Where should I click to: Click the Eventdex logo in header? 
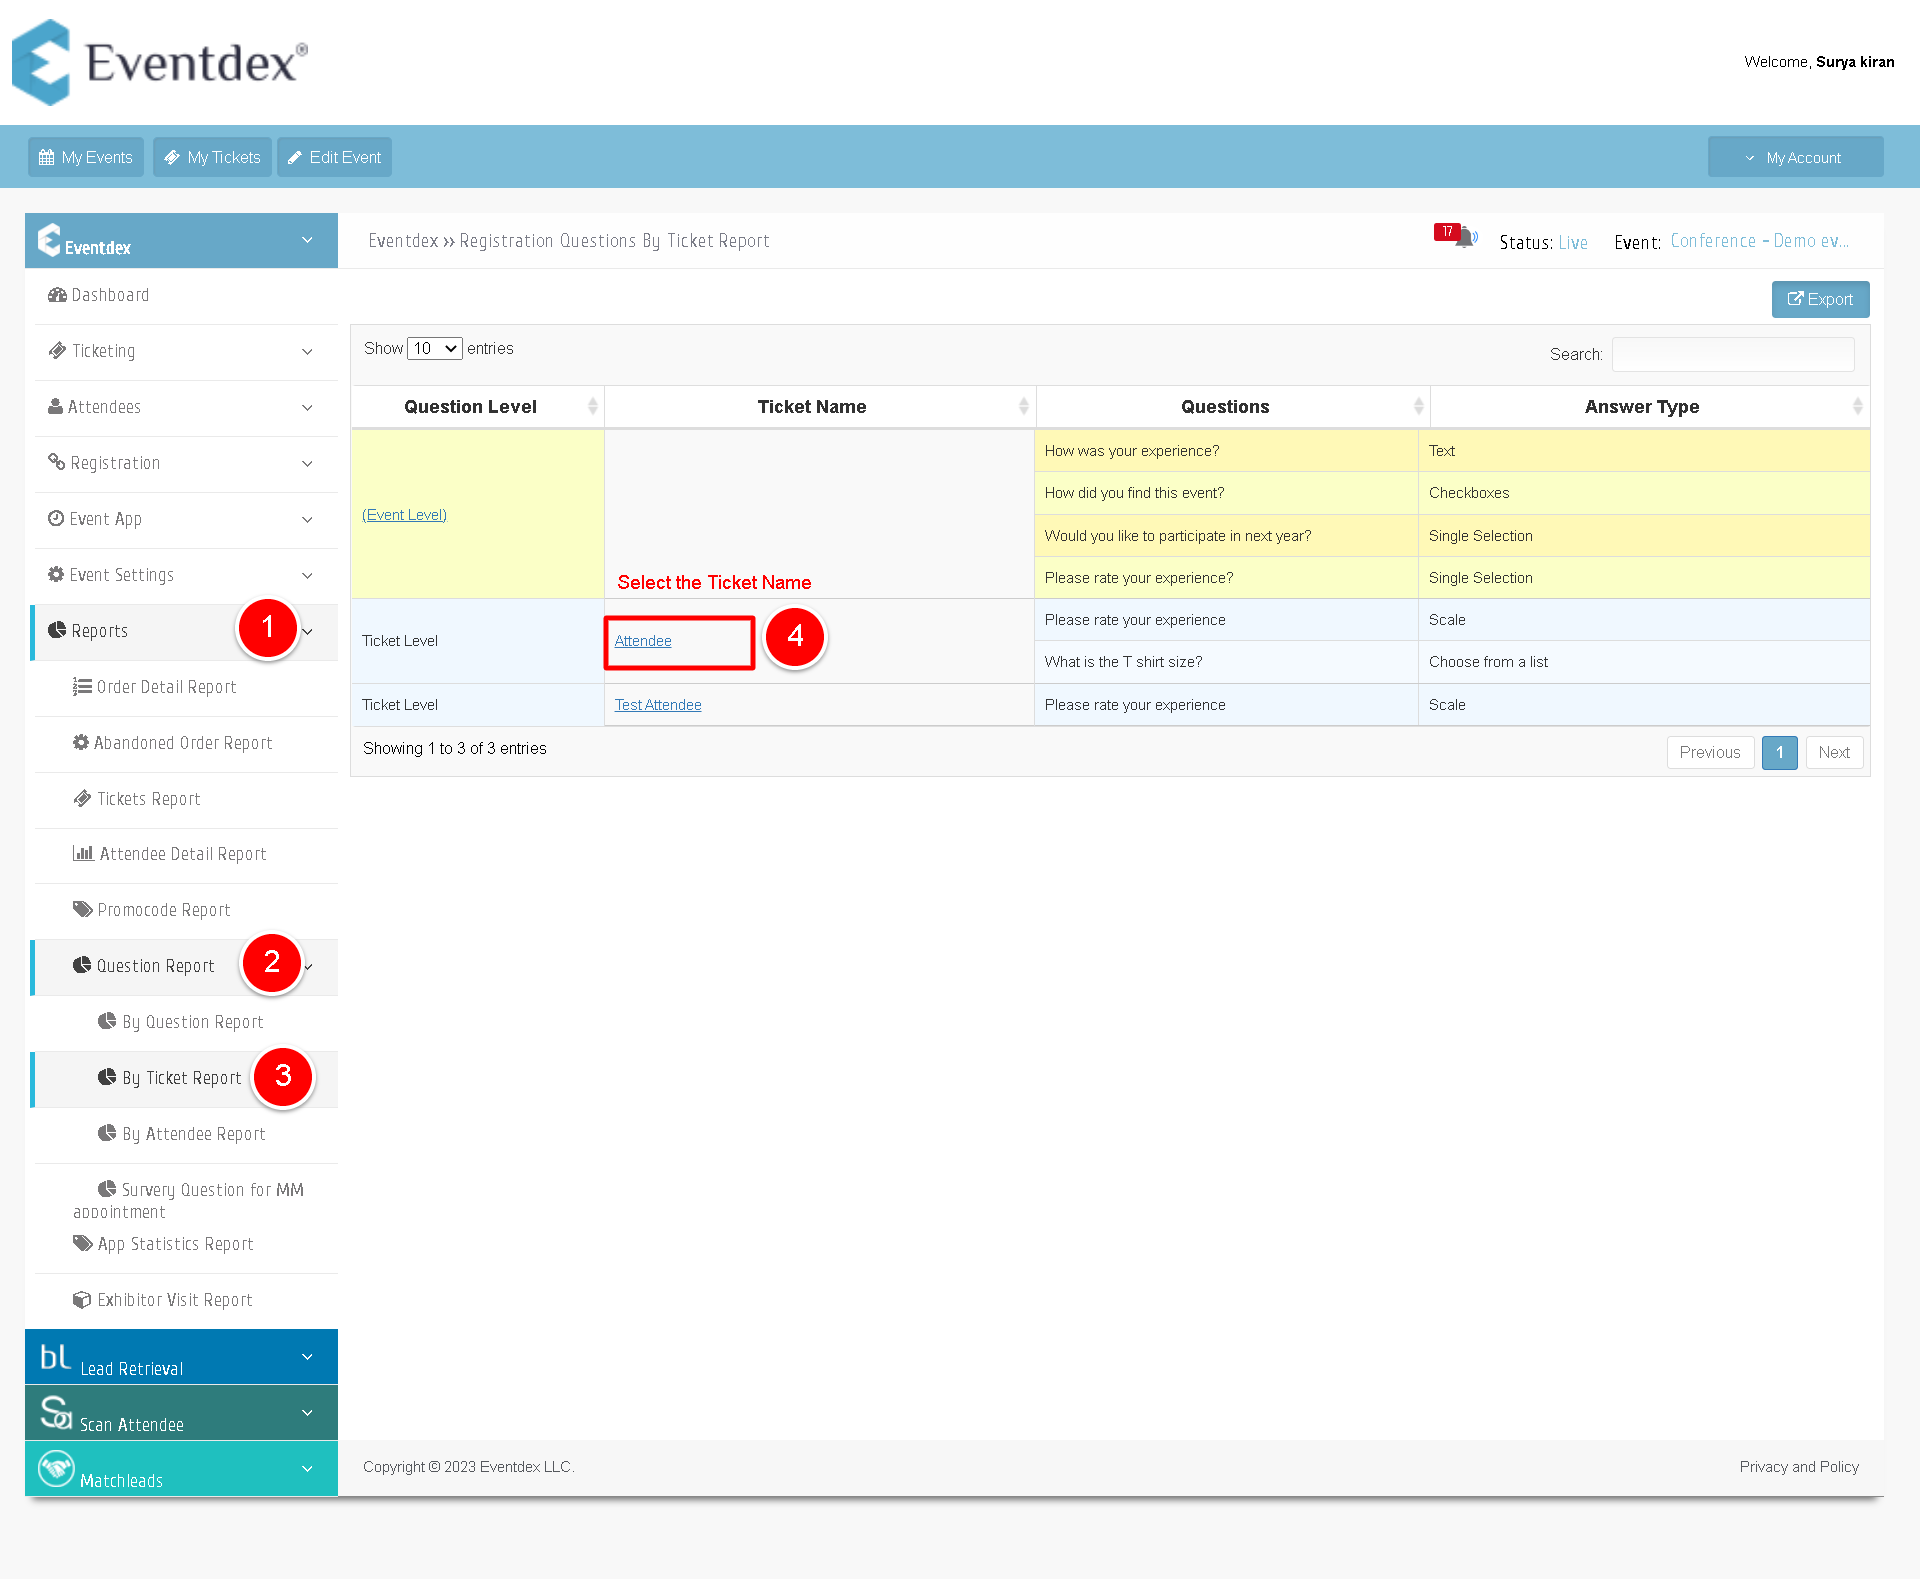click(x=160, y=62)
